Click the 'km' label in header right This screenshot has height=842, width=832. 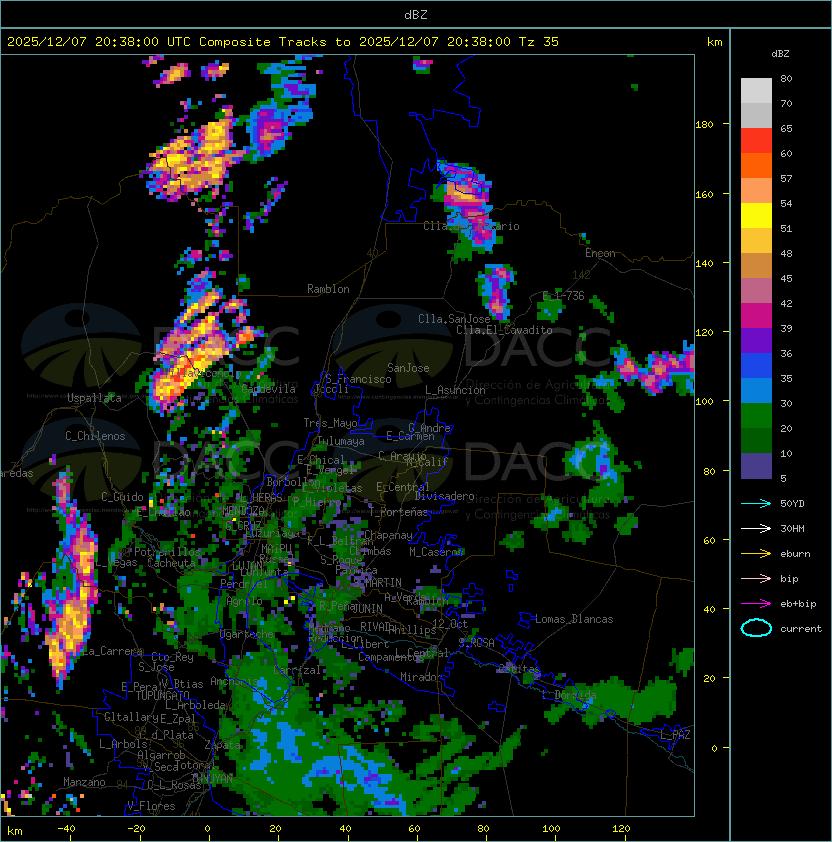[x=714, y=42]
